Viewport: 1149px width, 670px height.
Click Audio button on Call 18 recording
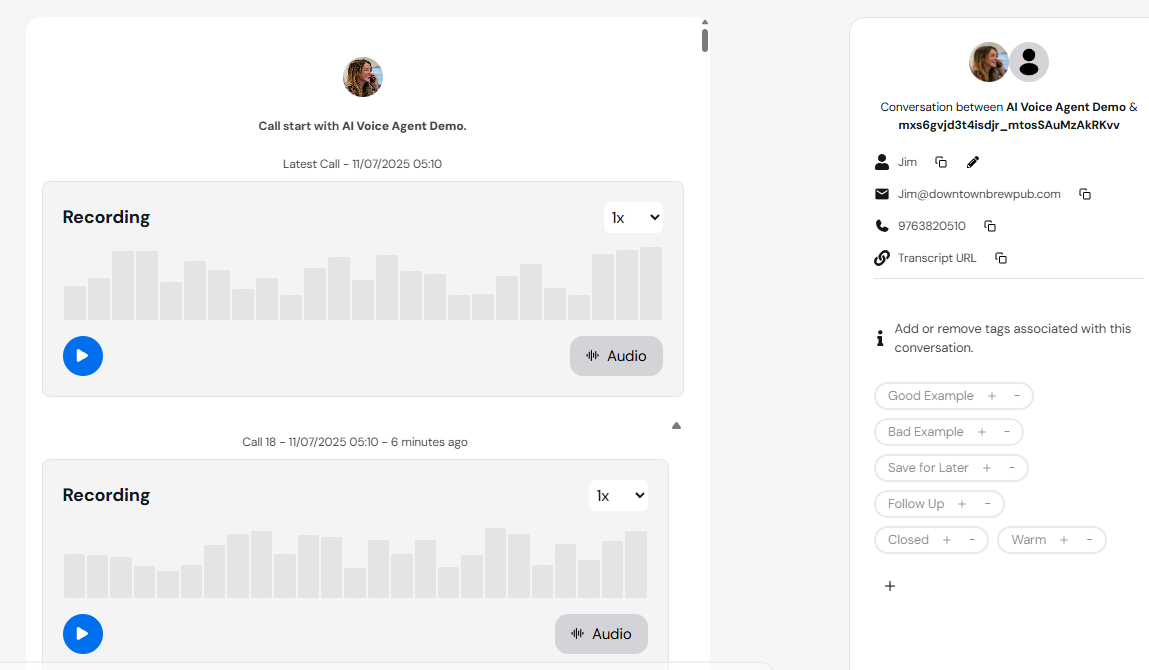601,634
